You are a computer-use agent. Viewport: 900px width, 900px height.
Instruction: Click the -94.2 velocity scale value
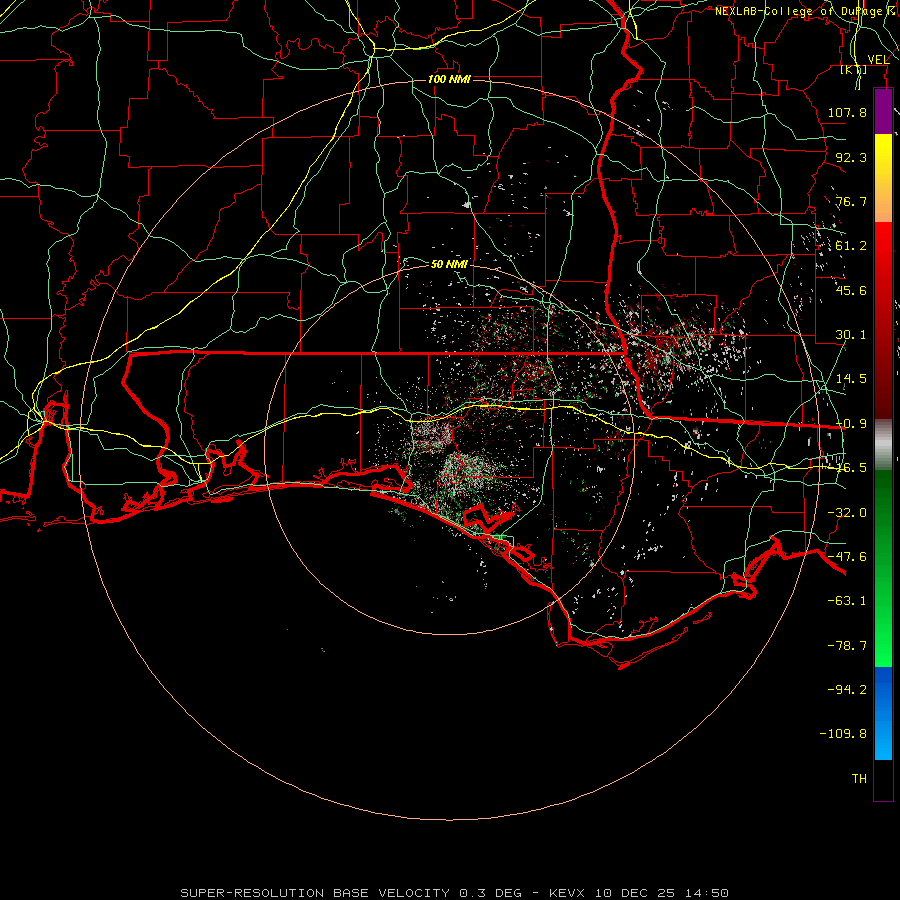847,689
